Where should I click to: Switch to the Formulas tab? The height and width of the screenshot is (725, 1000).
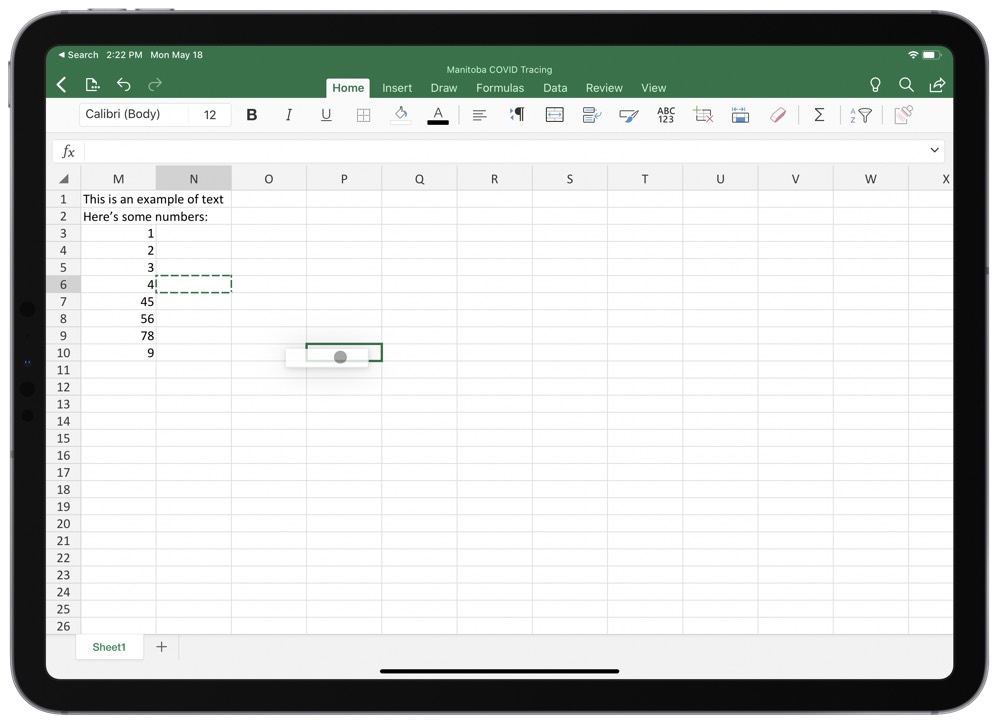pyautogui.click(x=500, y=88)
